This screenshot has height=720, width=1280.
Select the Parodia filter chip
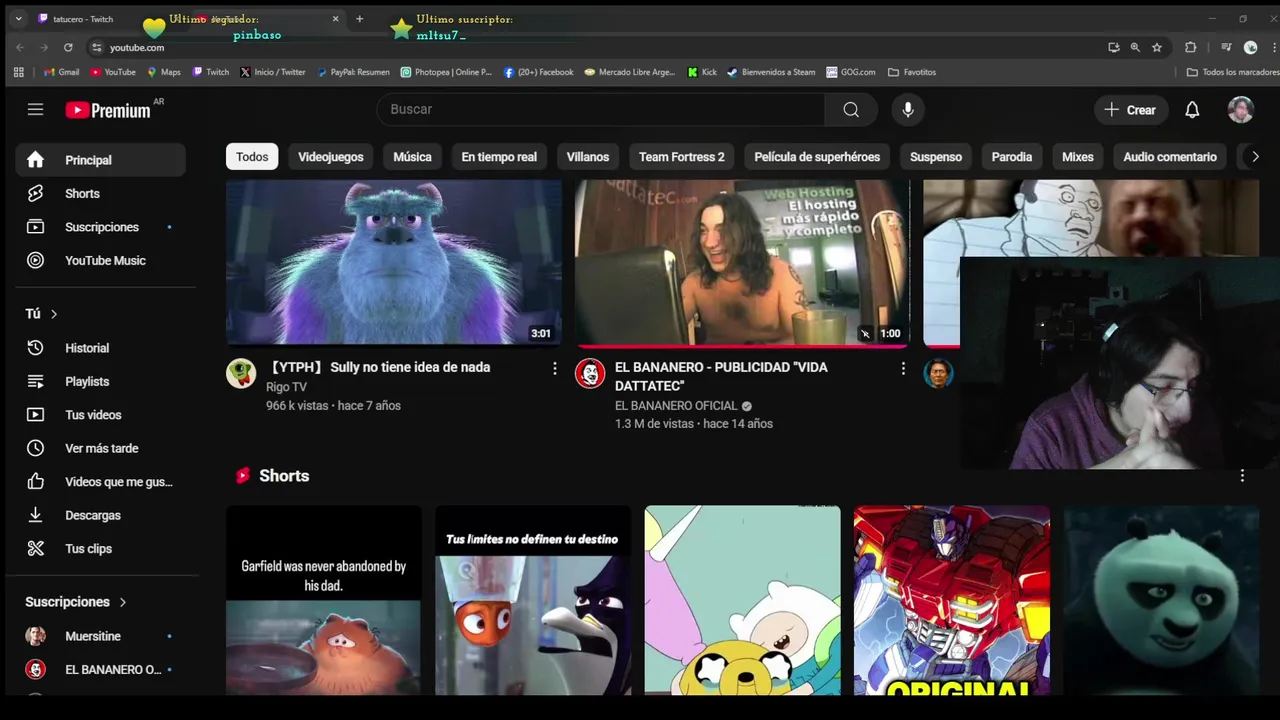pyautogui.click(x=1012, y=157)
